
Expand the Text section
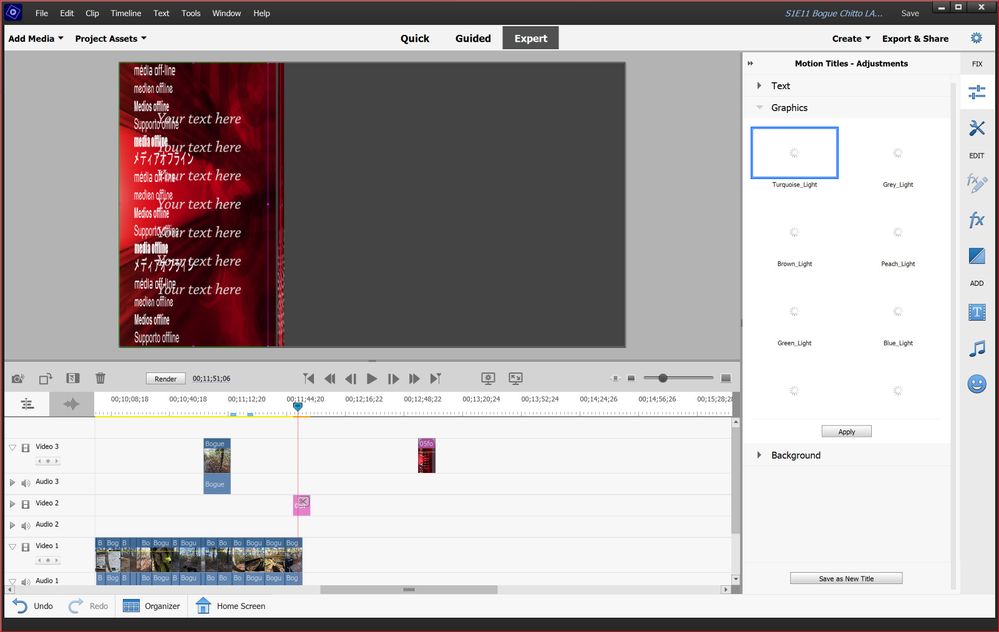pos(780,86)
